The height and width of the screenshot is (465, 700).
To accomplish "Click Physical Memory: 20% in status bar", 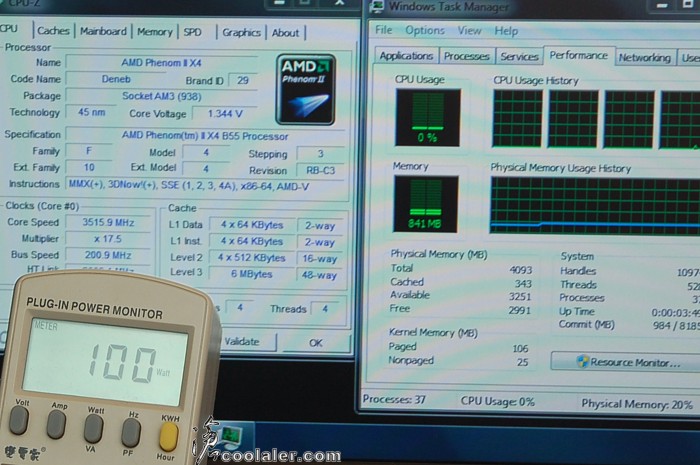I will click(x=637, y=404).
